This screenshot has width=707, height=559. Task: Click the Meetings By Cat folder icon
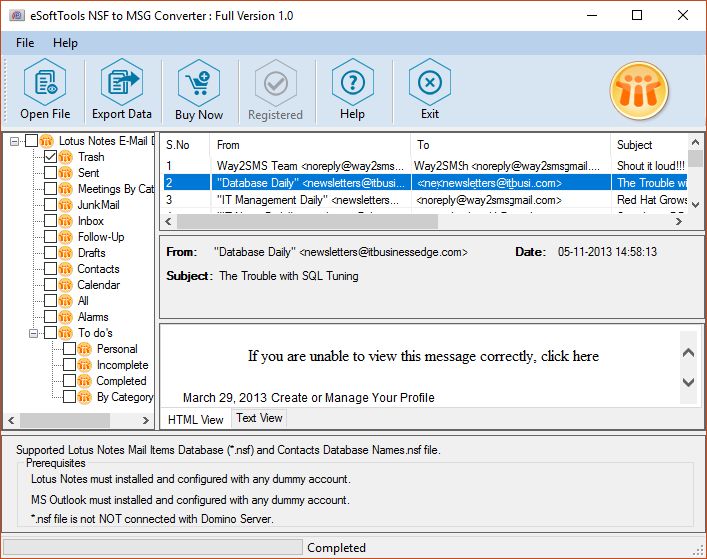coord(65,189)
